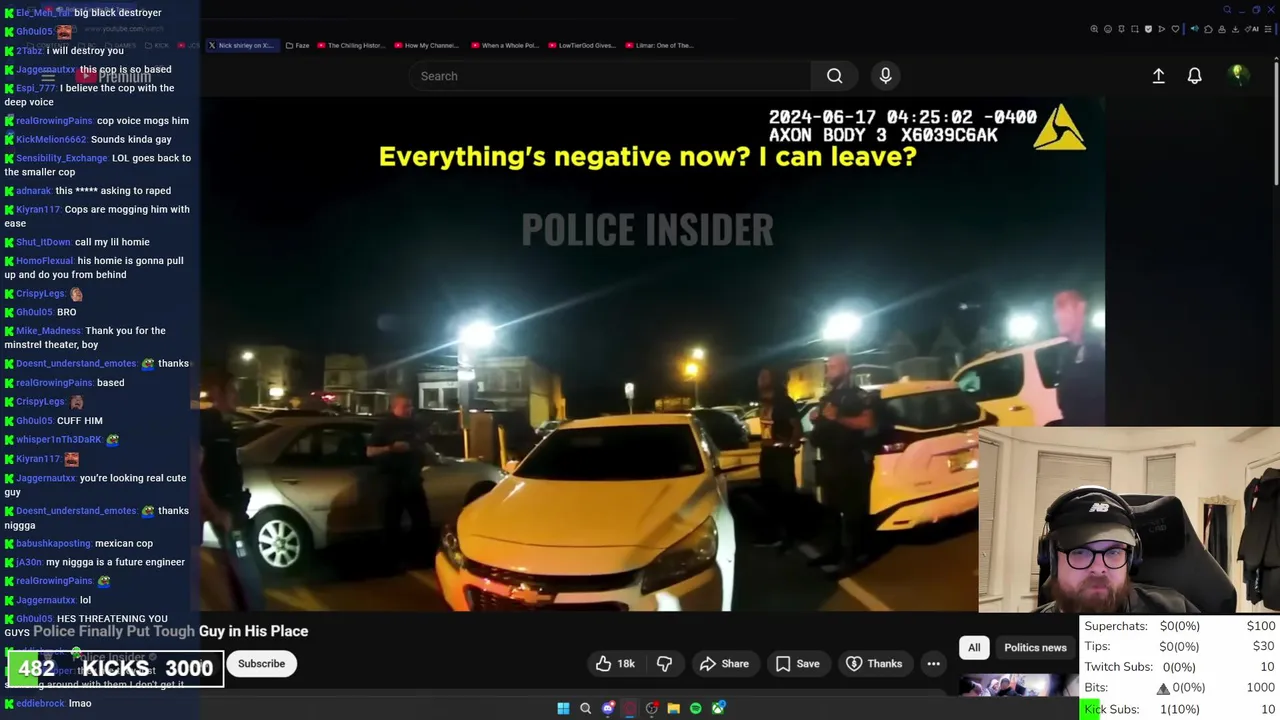
Task: Open How My Channel... bookmark
Action: click(x=426, y=45)
